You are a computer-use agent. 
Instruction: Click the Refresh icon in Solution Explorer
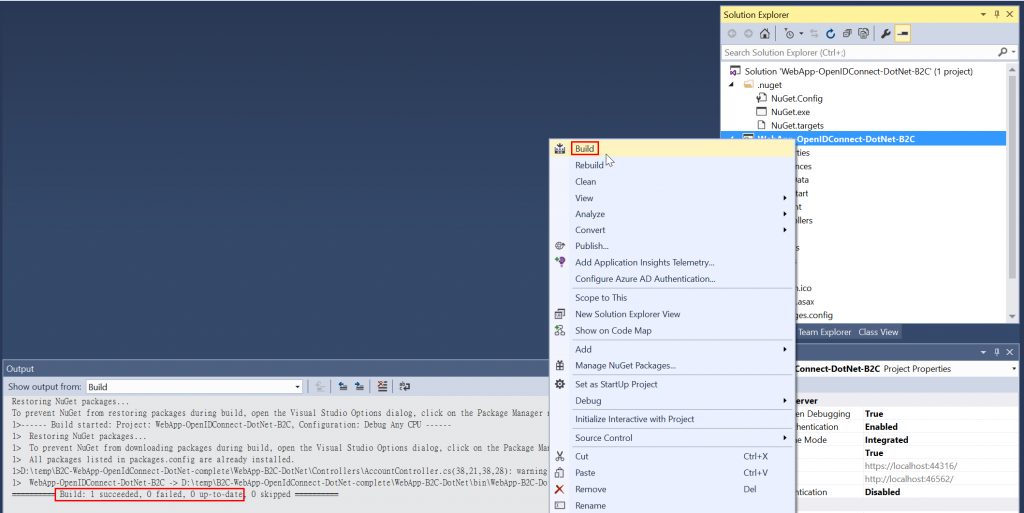point(830,33)
